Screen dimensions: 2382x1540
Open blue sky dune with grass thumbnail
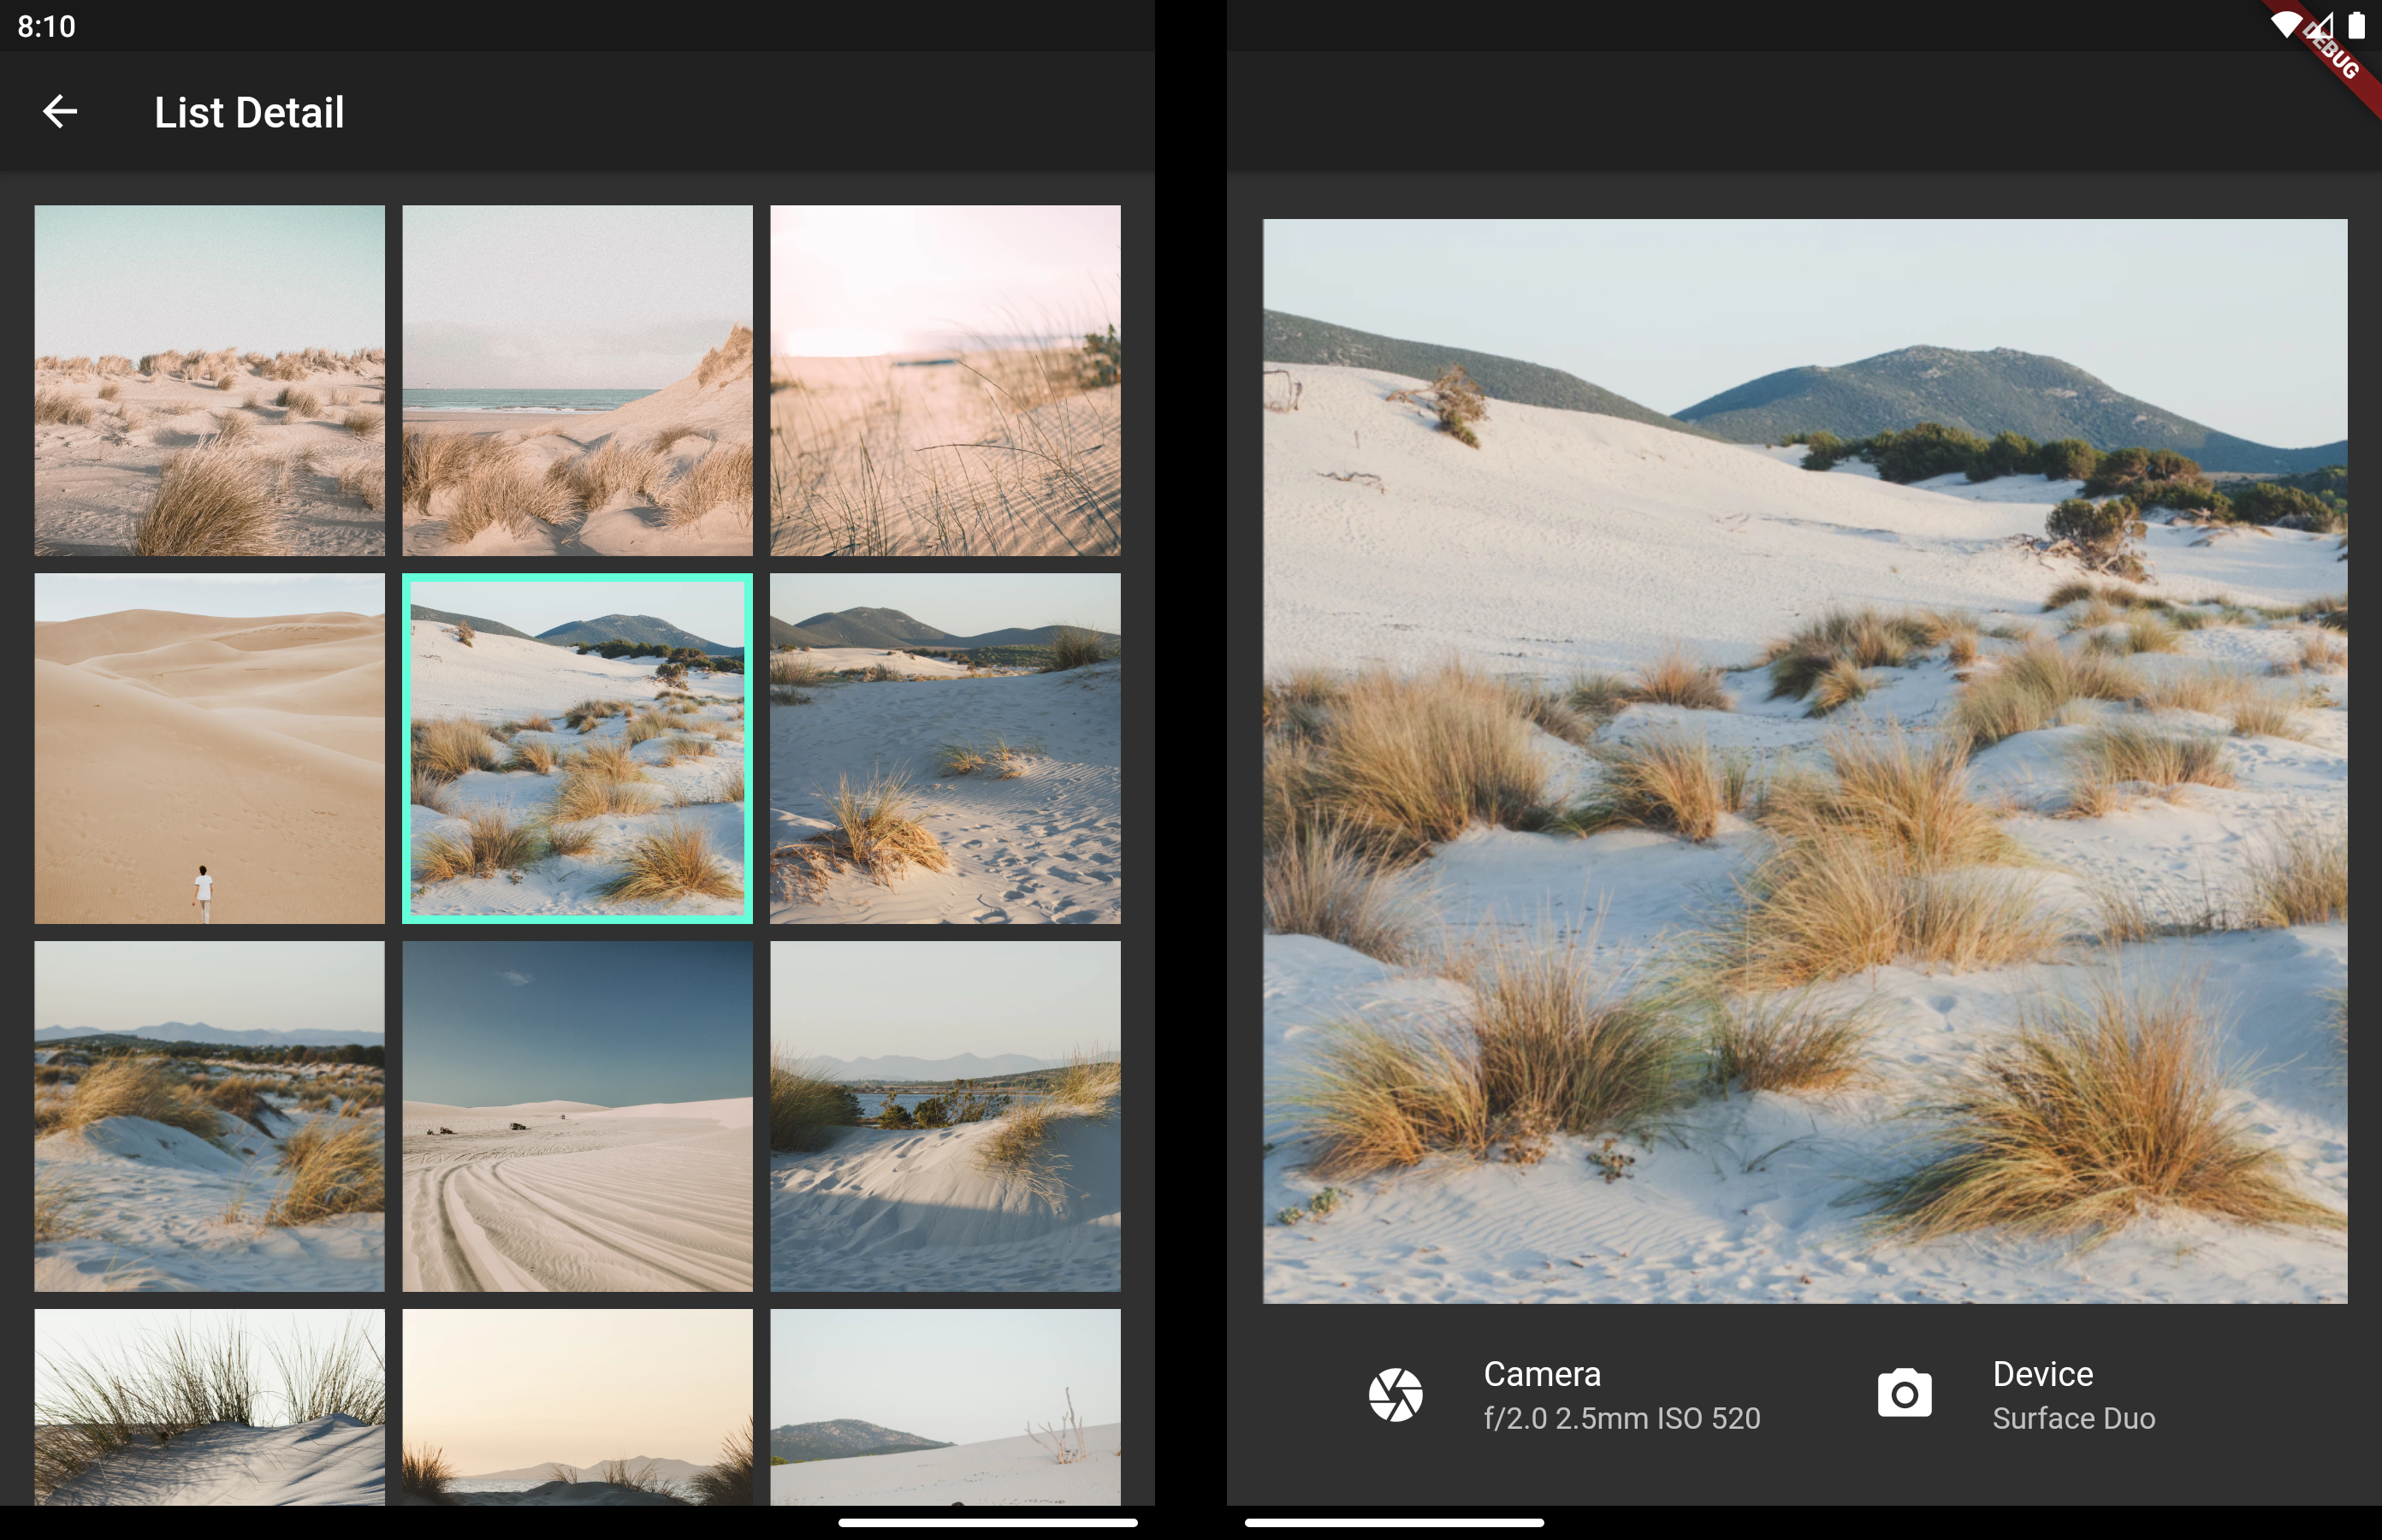tap(209, 1116)
